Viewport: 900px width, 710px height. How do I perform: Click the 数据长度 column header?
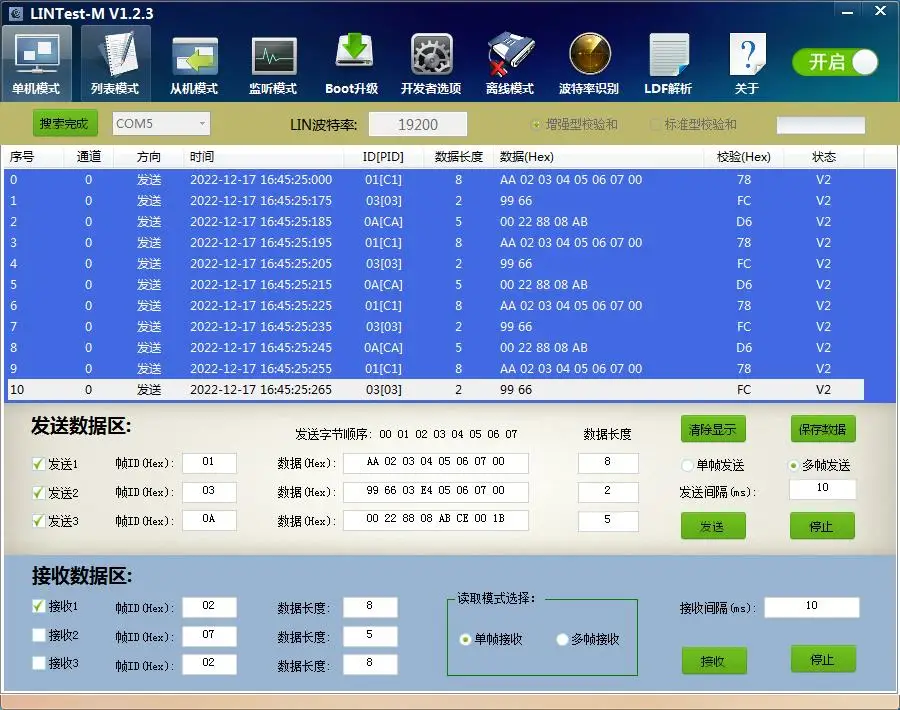(x=459, y=157)
